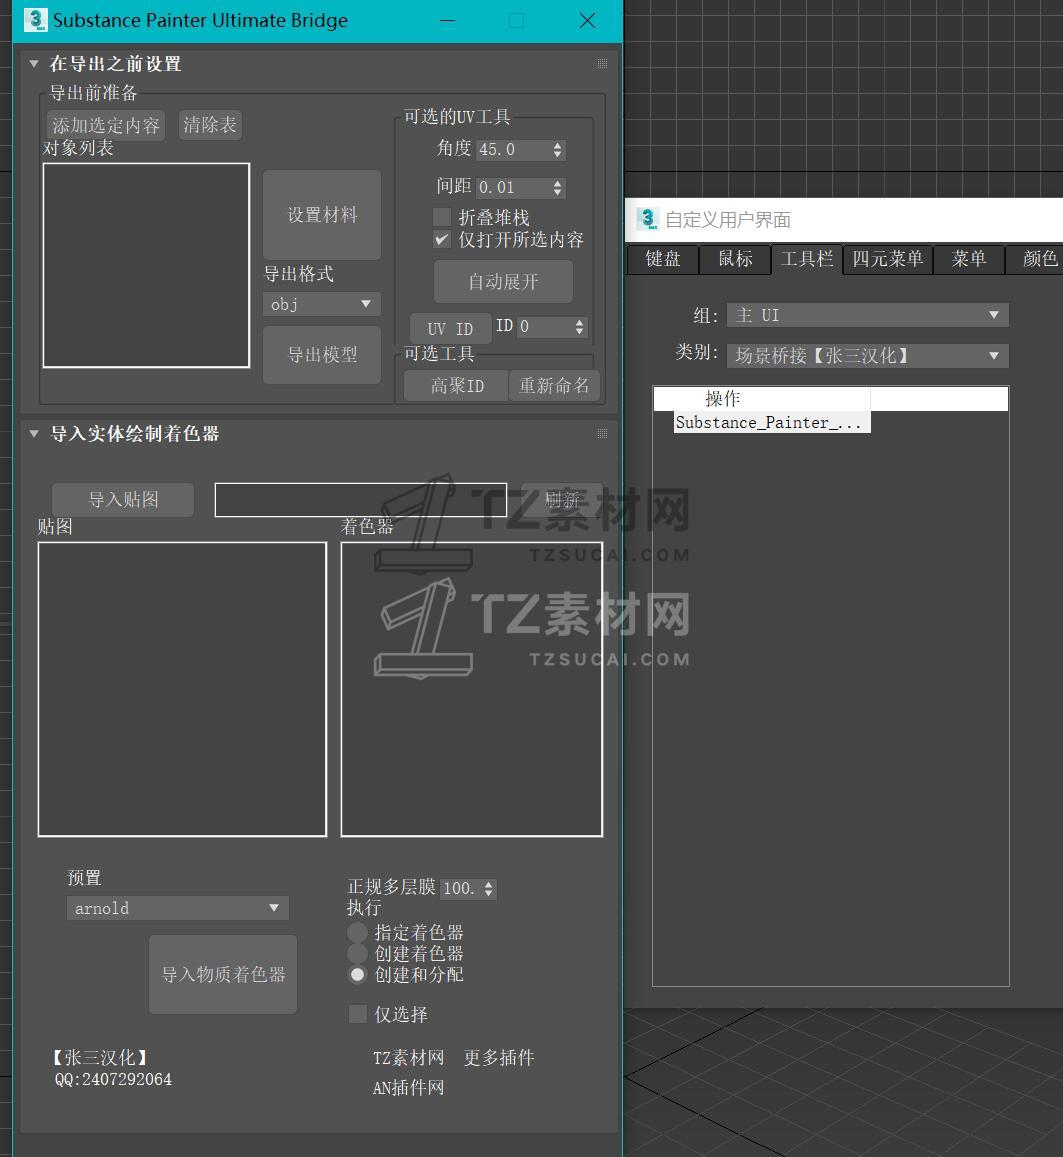The width and height of the screenshot is (1063, 1157).
Task: Switch to the 鼠标 tab
Action: pyautogui.click(x=735, y=259)
